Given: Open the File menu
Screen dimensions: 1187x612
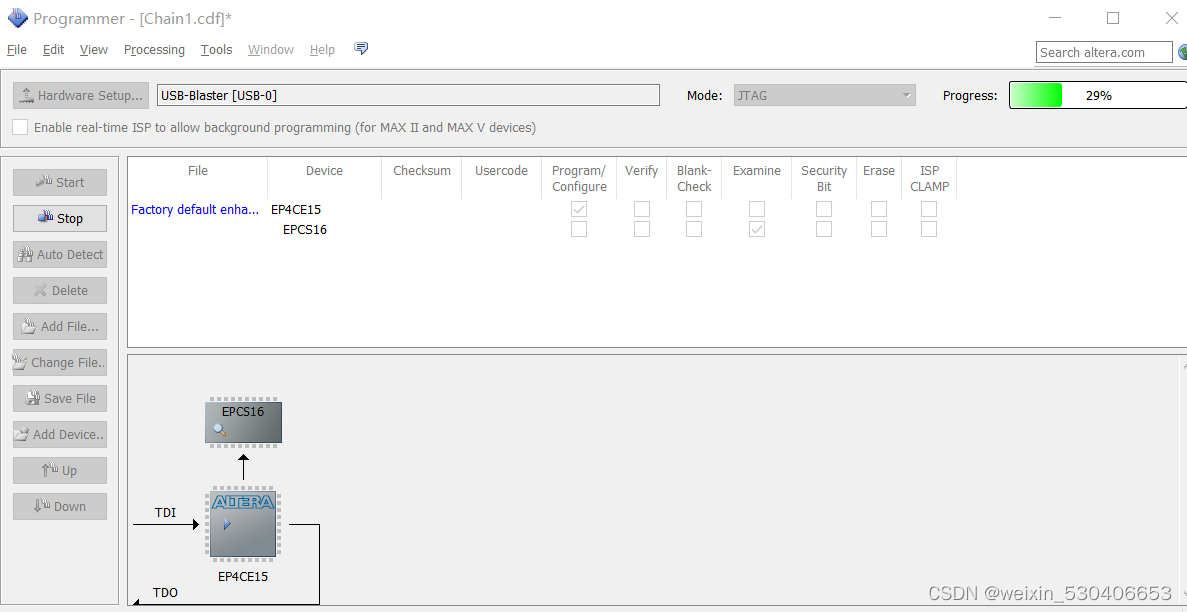Looking at the screenshot, I should click(17, 49).
